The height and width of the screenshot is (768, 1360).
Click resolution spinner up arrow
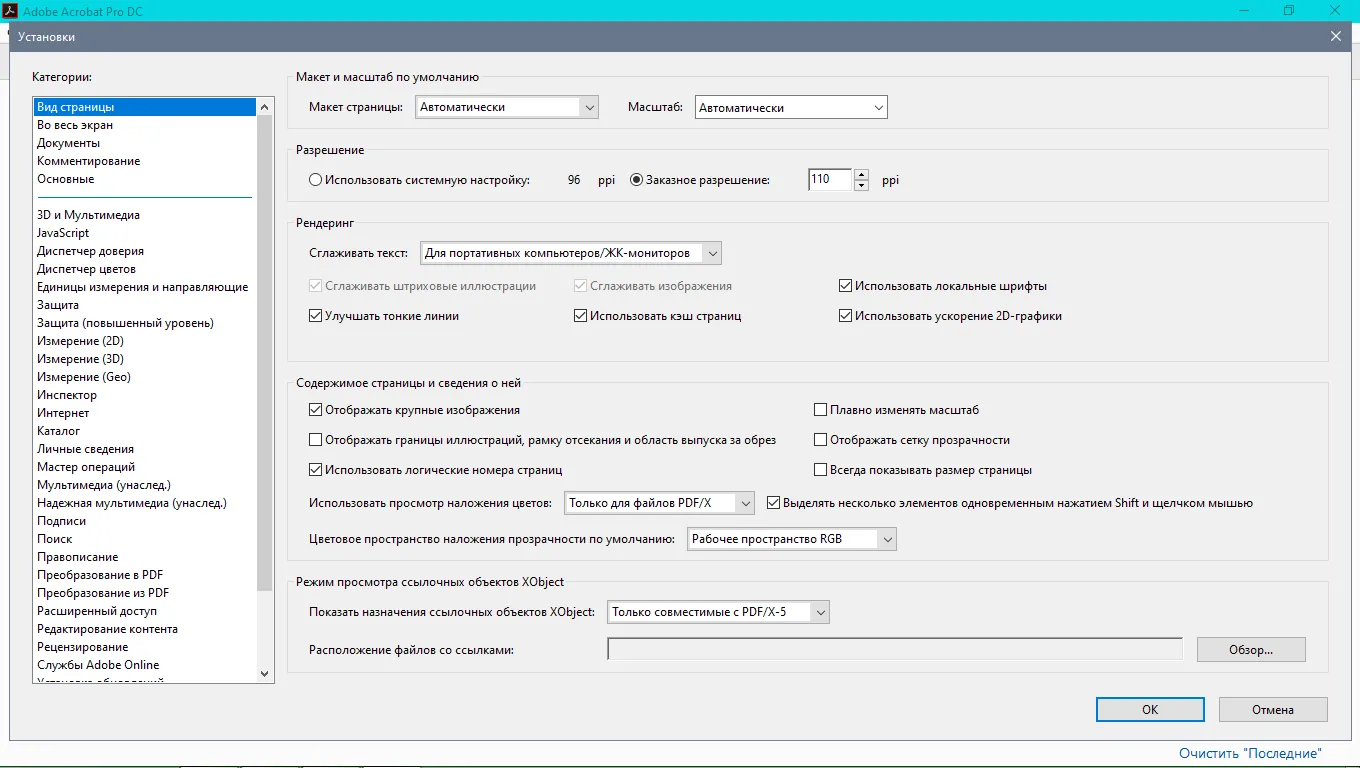(861, 174)
